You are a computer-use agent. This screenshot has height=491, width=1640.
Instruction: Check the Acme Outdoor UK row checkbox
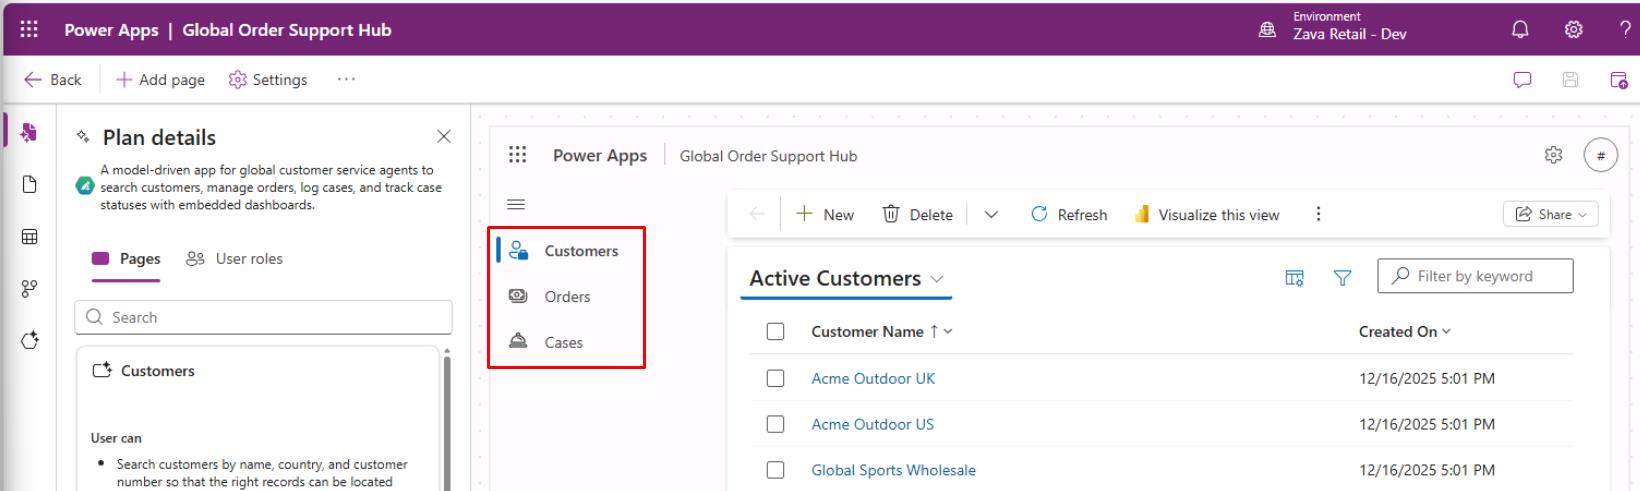[x=775, y=378]
